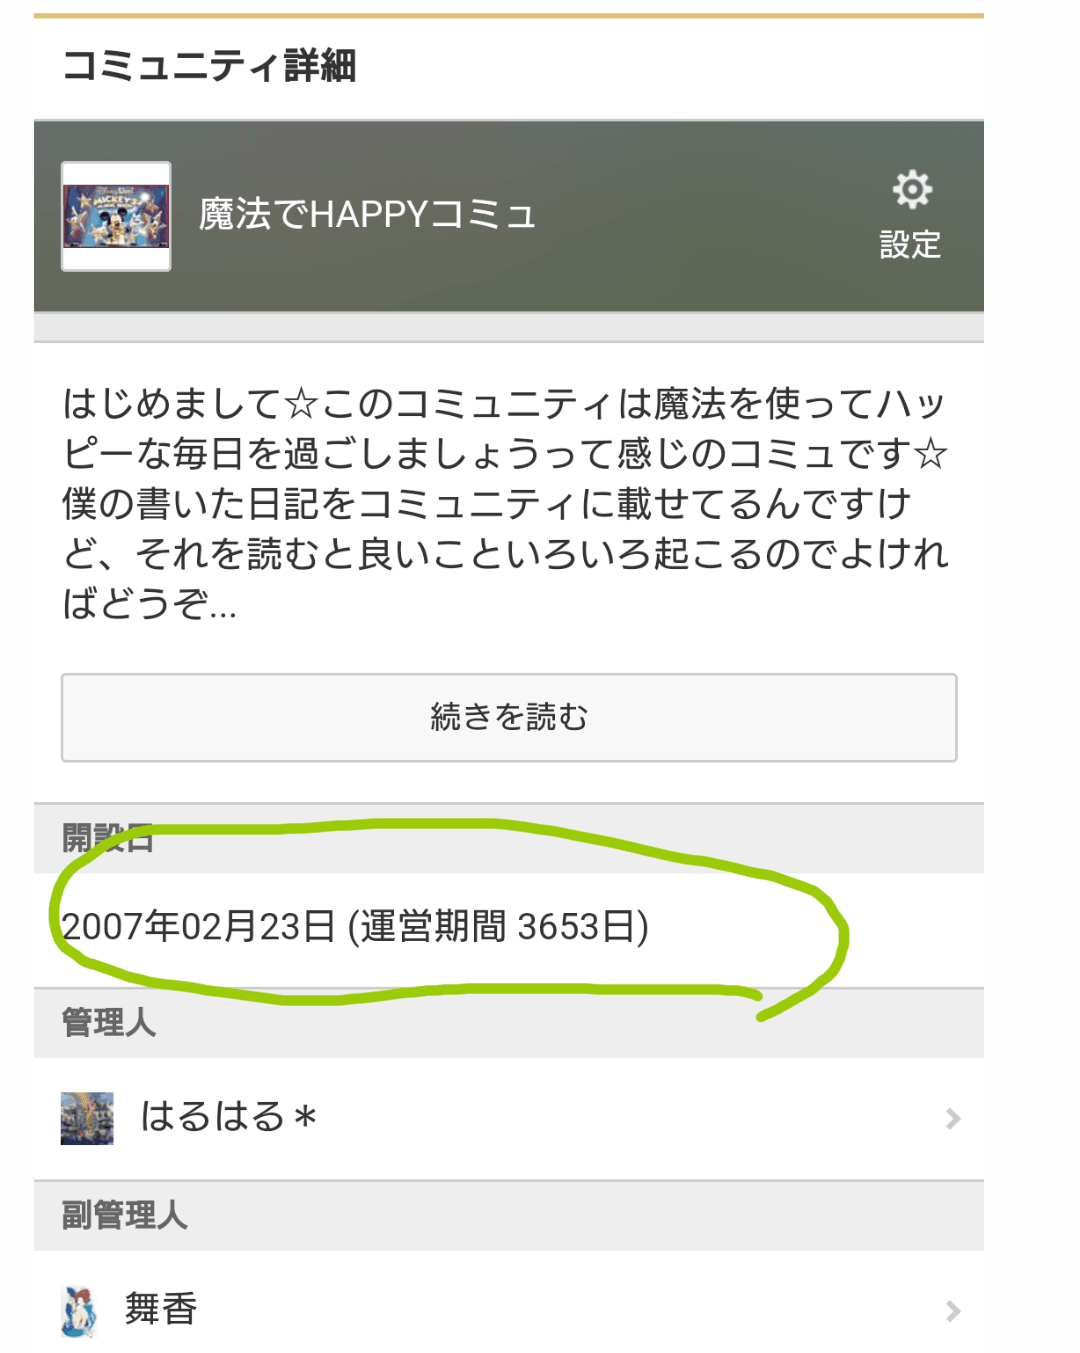
Task: Open administrator はるはる＊ profile
Action: point(509,1118)
